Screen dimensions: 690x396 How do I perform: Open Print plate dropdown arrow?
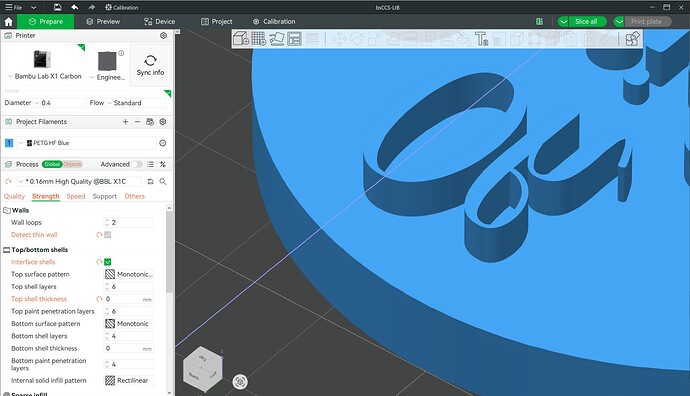pos(619,22)
